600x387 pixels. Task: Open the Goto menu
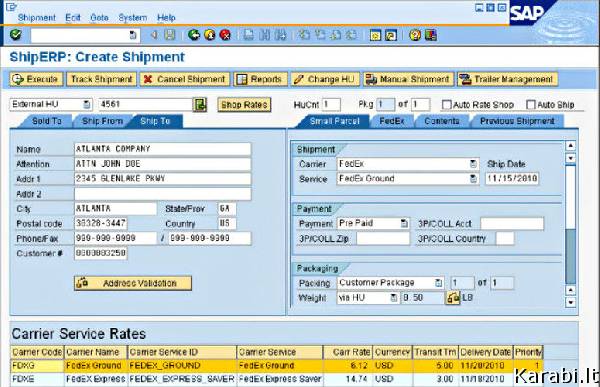[99, 18]
